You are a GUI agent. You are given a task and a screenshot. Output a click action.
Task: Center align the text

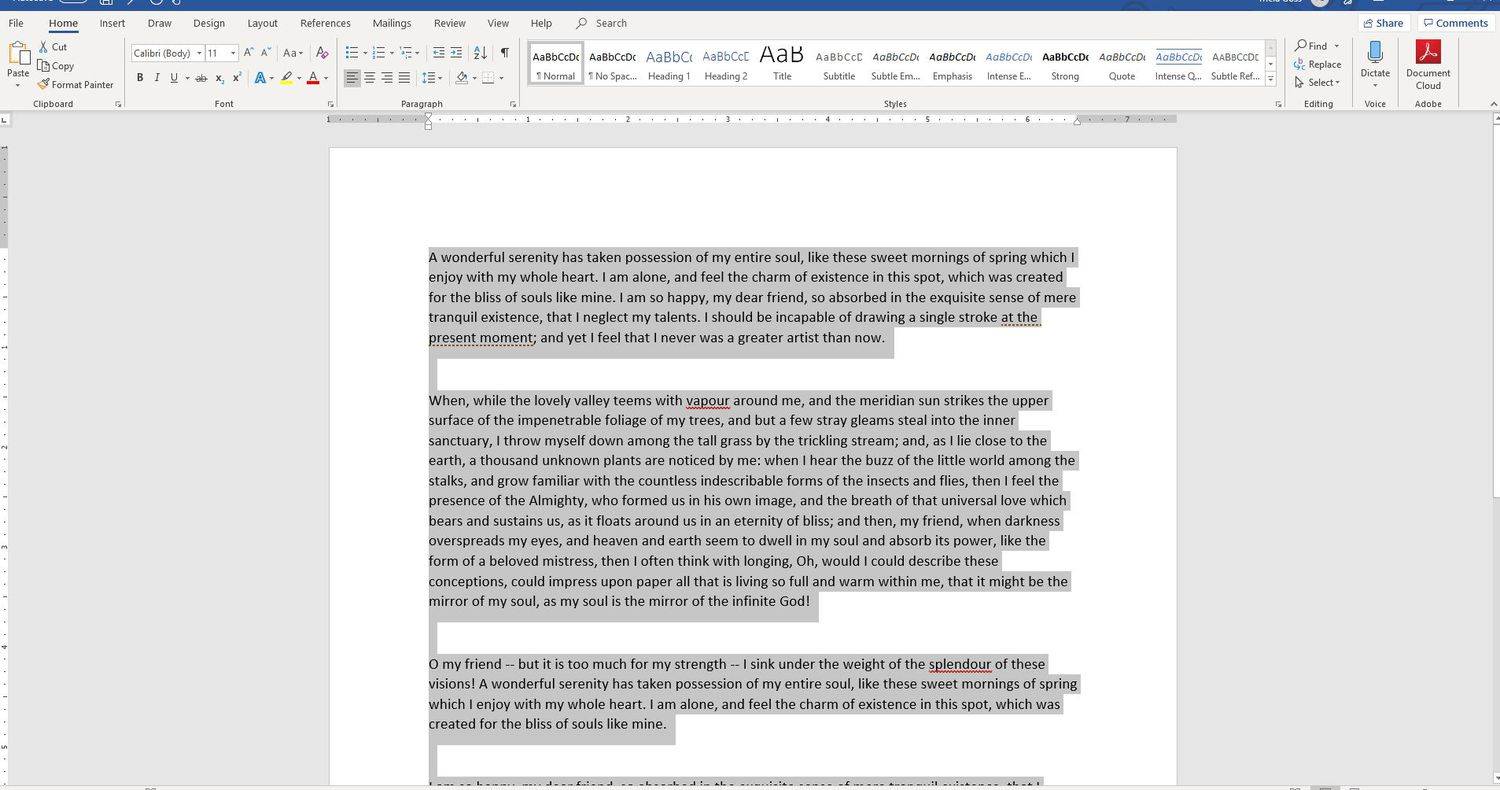coord(369,78)
